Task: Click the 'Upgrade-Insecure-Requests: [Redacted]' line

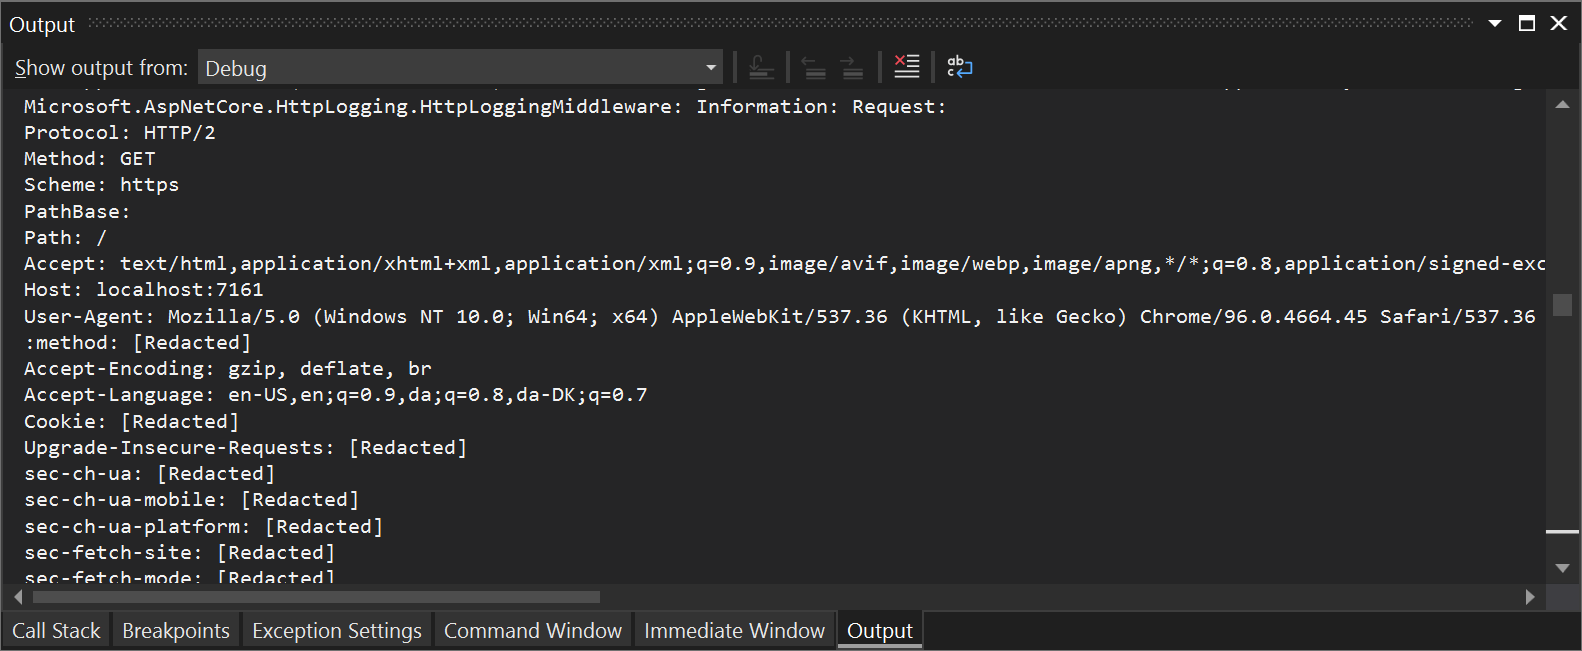Action: coord(246,447)
